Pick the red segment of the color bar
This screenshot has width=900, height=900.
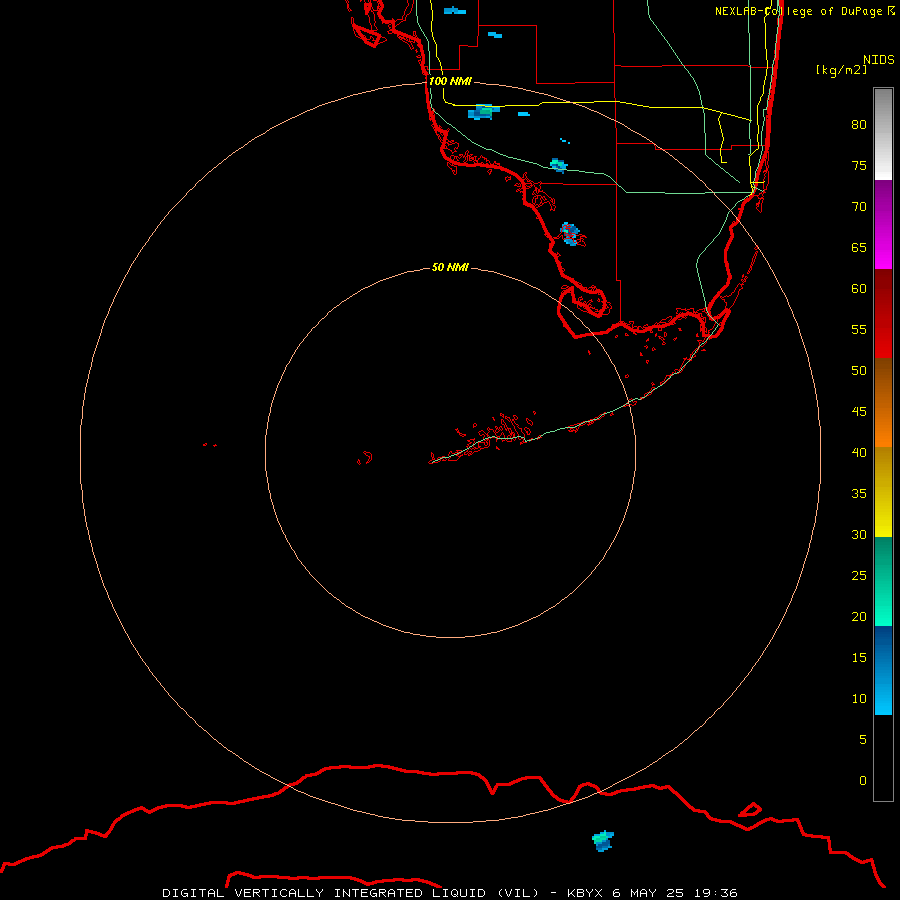[x=883, y=314]
